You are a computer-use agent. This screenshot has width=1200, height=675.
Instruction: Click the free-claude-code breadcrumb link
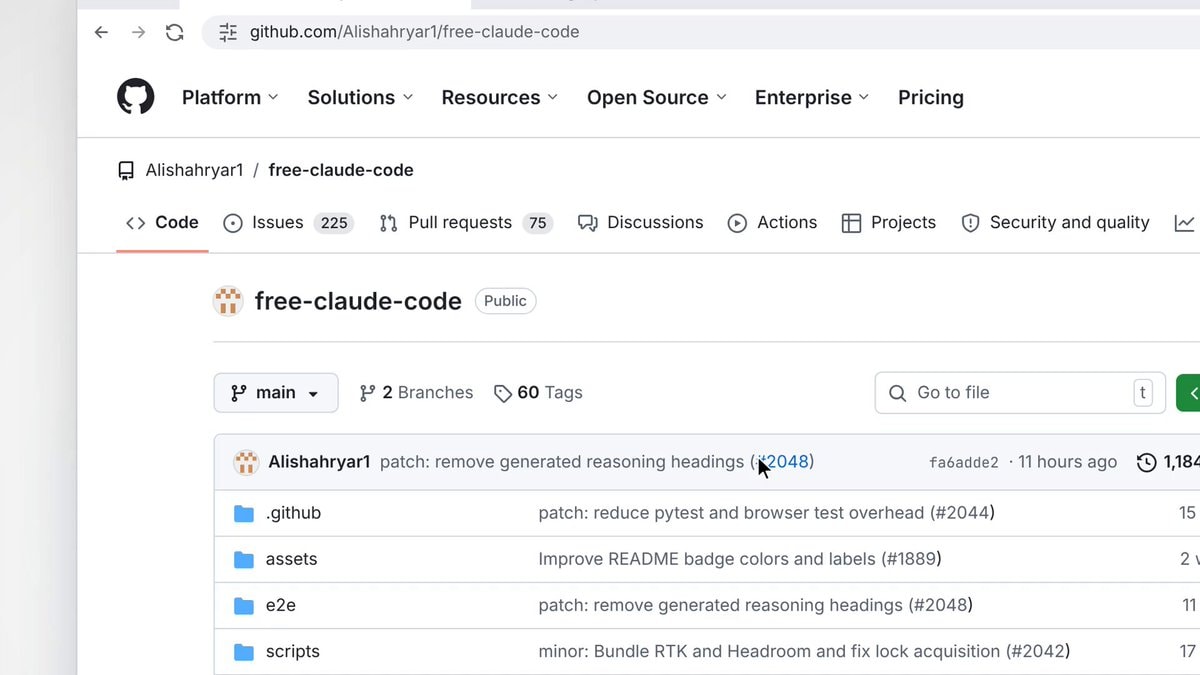[341, 170]
